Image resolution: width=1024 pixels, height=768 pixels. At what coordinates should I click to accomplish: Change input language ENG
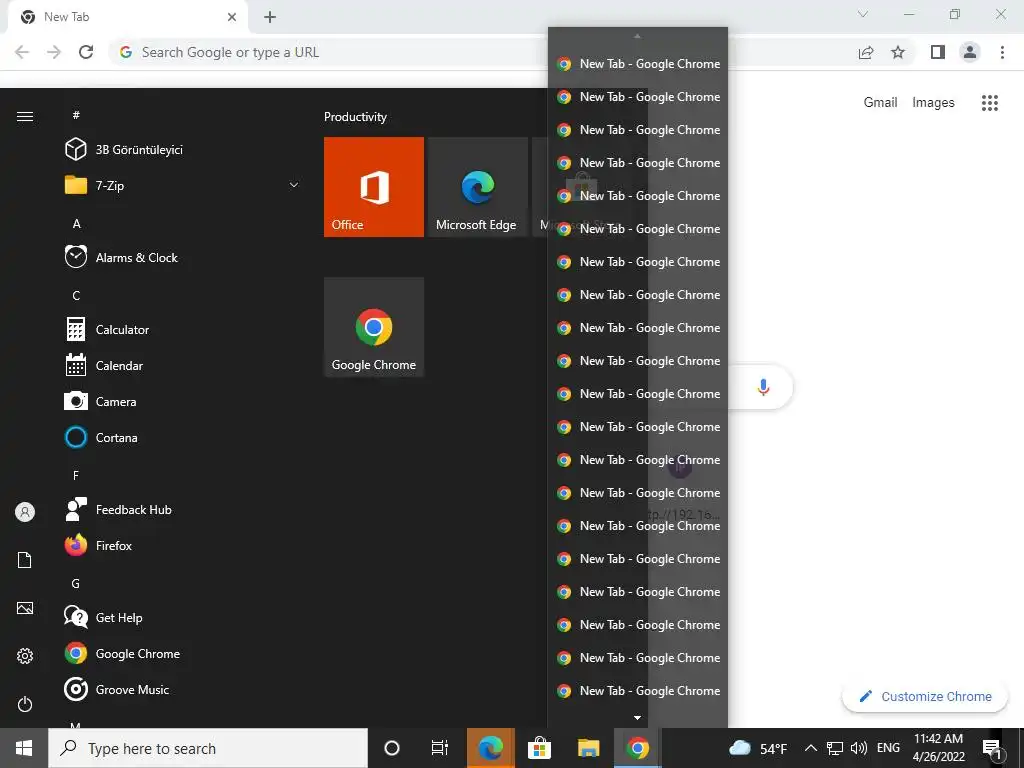pyautogui.click(x=888, y=748)
